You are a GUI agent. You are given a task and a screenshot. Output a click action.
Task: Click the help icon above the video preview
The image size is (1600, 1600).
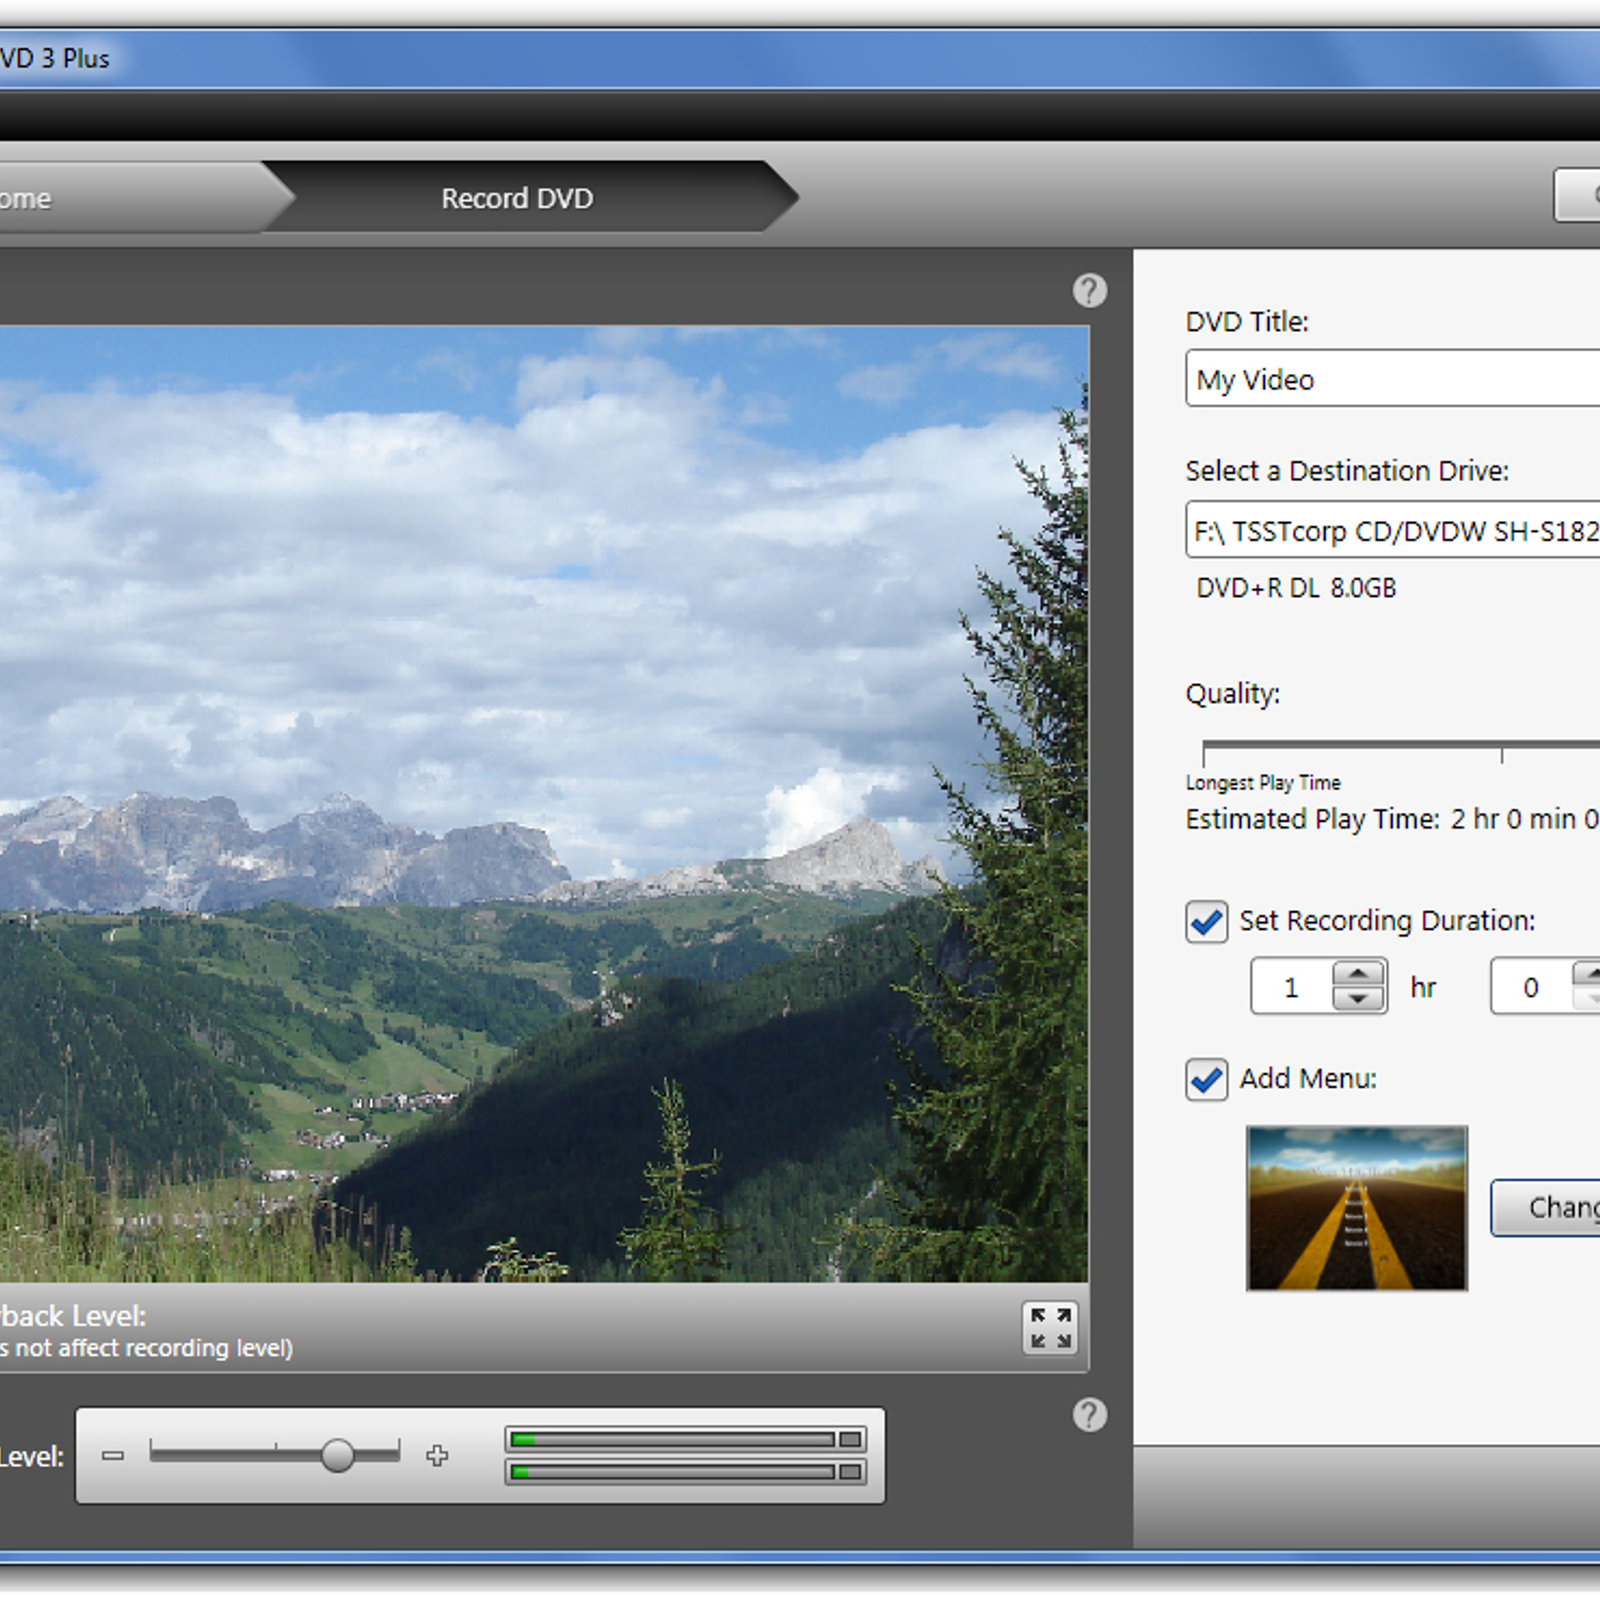click(x=1089, y=291)
